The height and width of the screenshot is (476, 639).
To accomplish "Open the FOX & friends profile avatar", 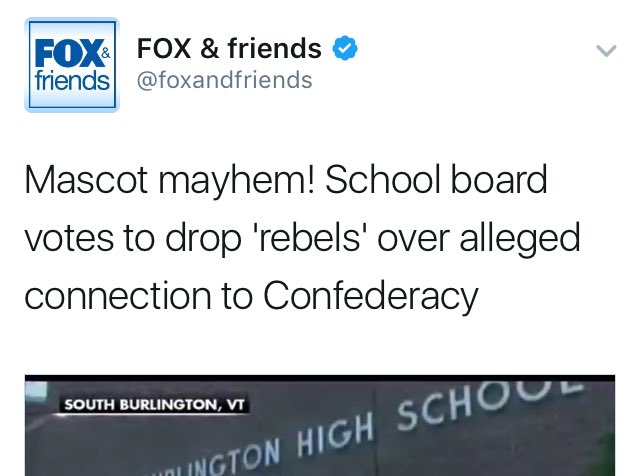I will [72, 65].
